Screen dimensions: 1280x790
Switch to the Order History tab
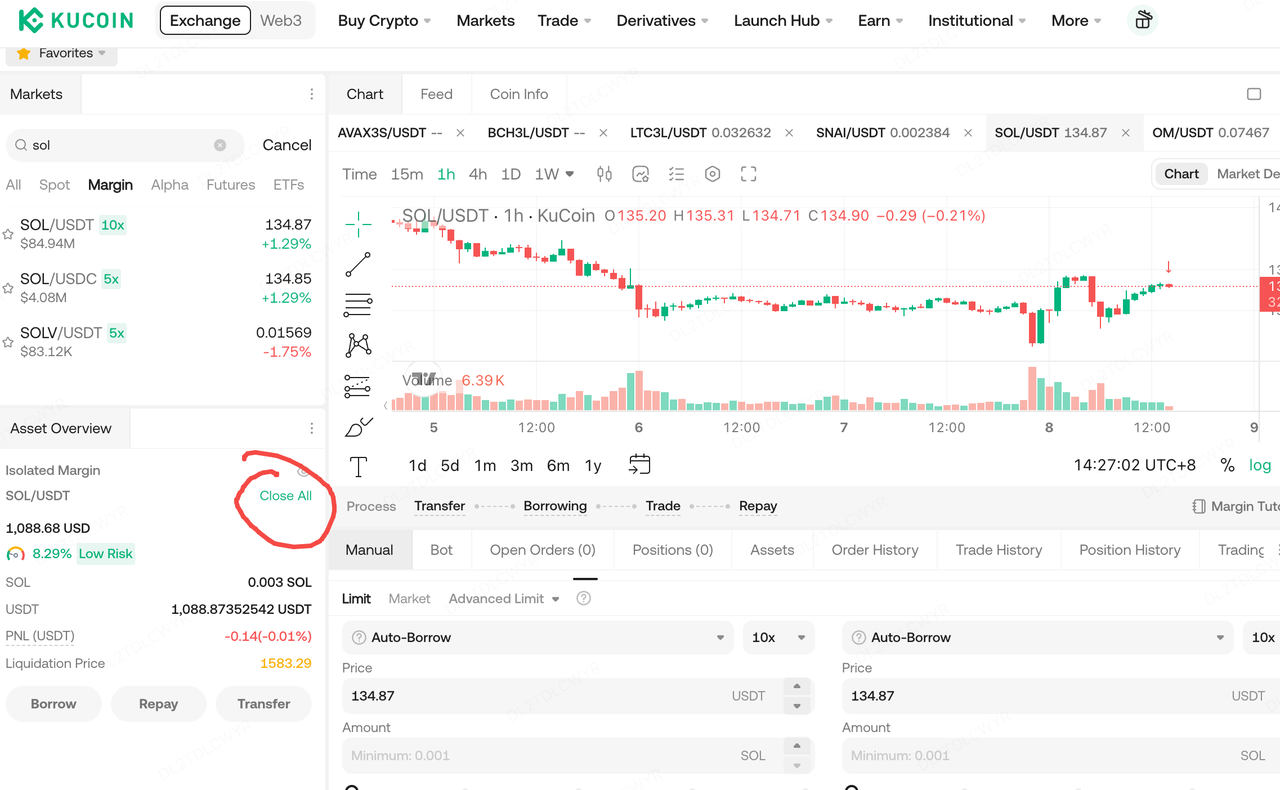point(874,550)
